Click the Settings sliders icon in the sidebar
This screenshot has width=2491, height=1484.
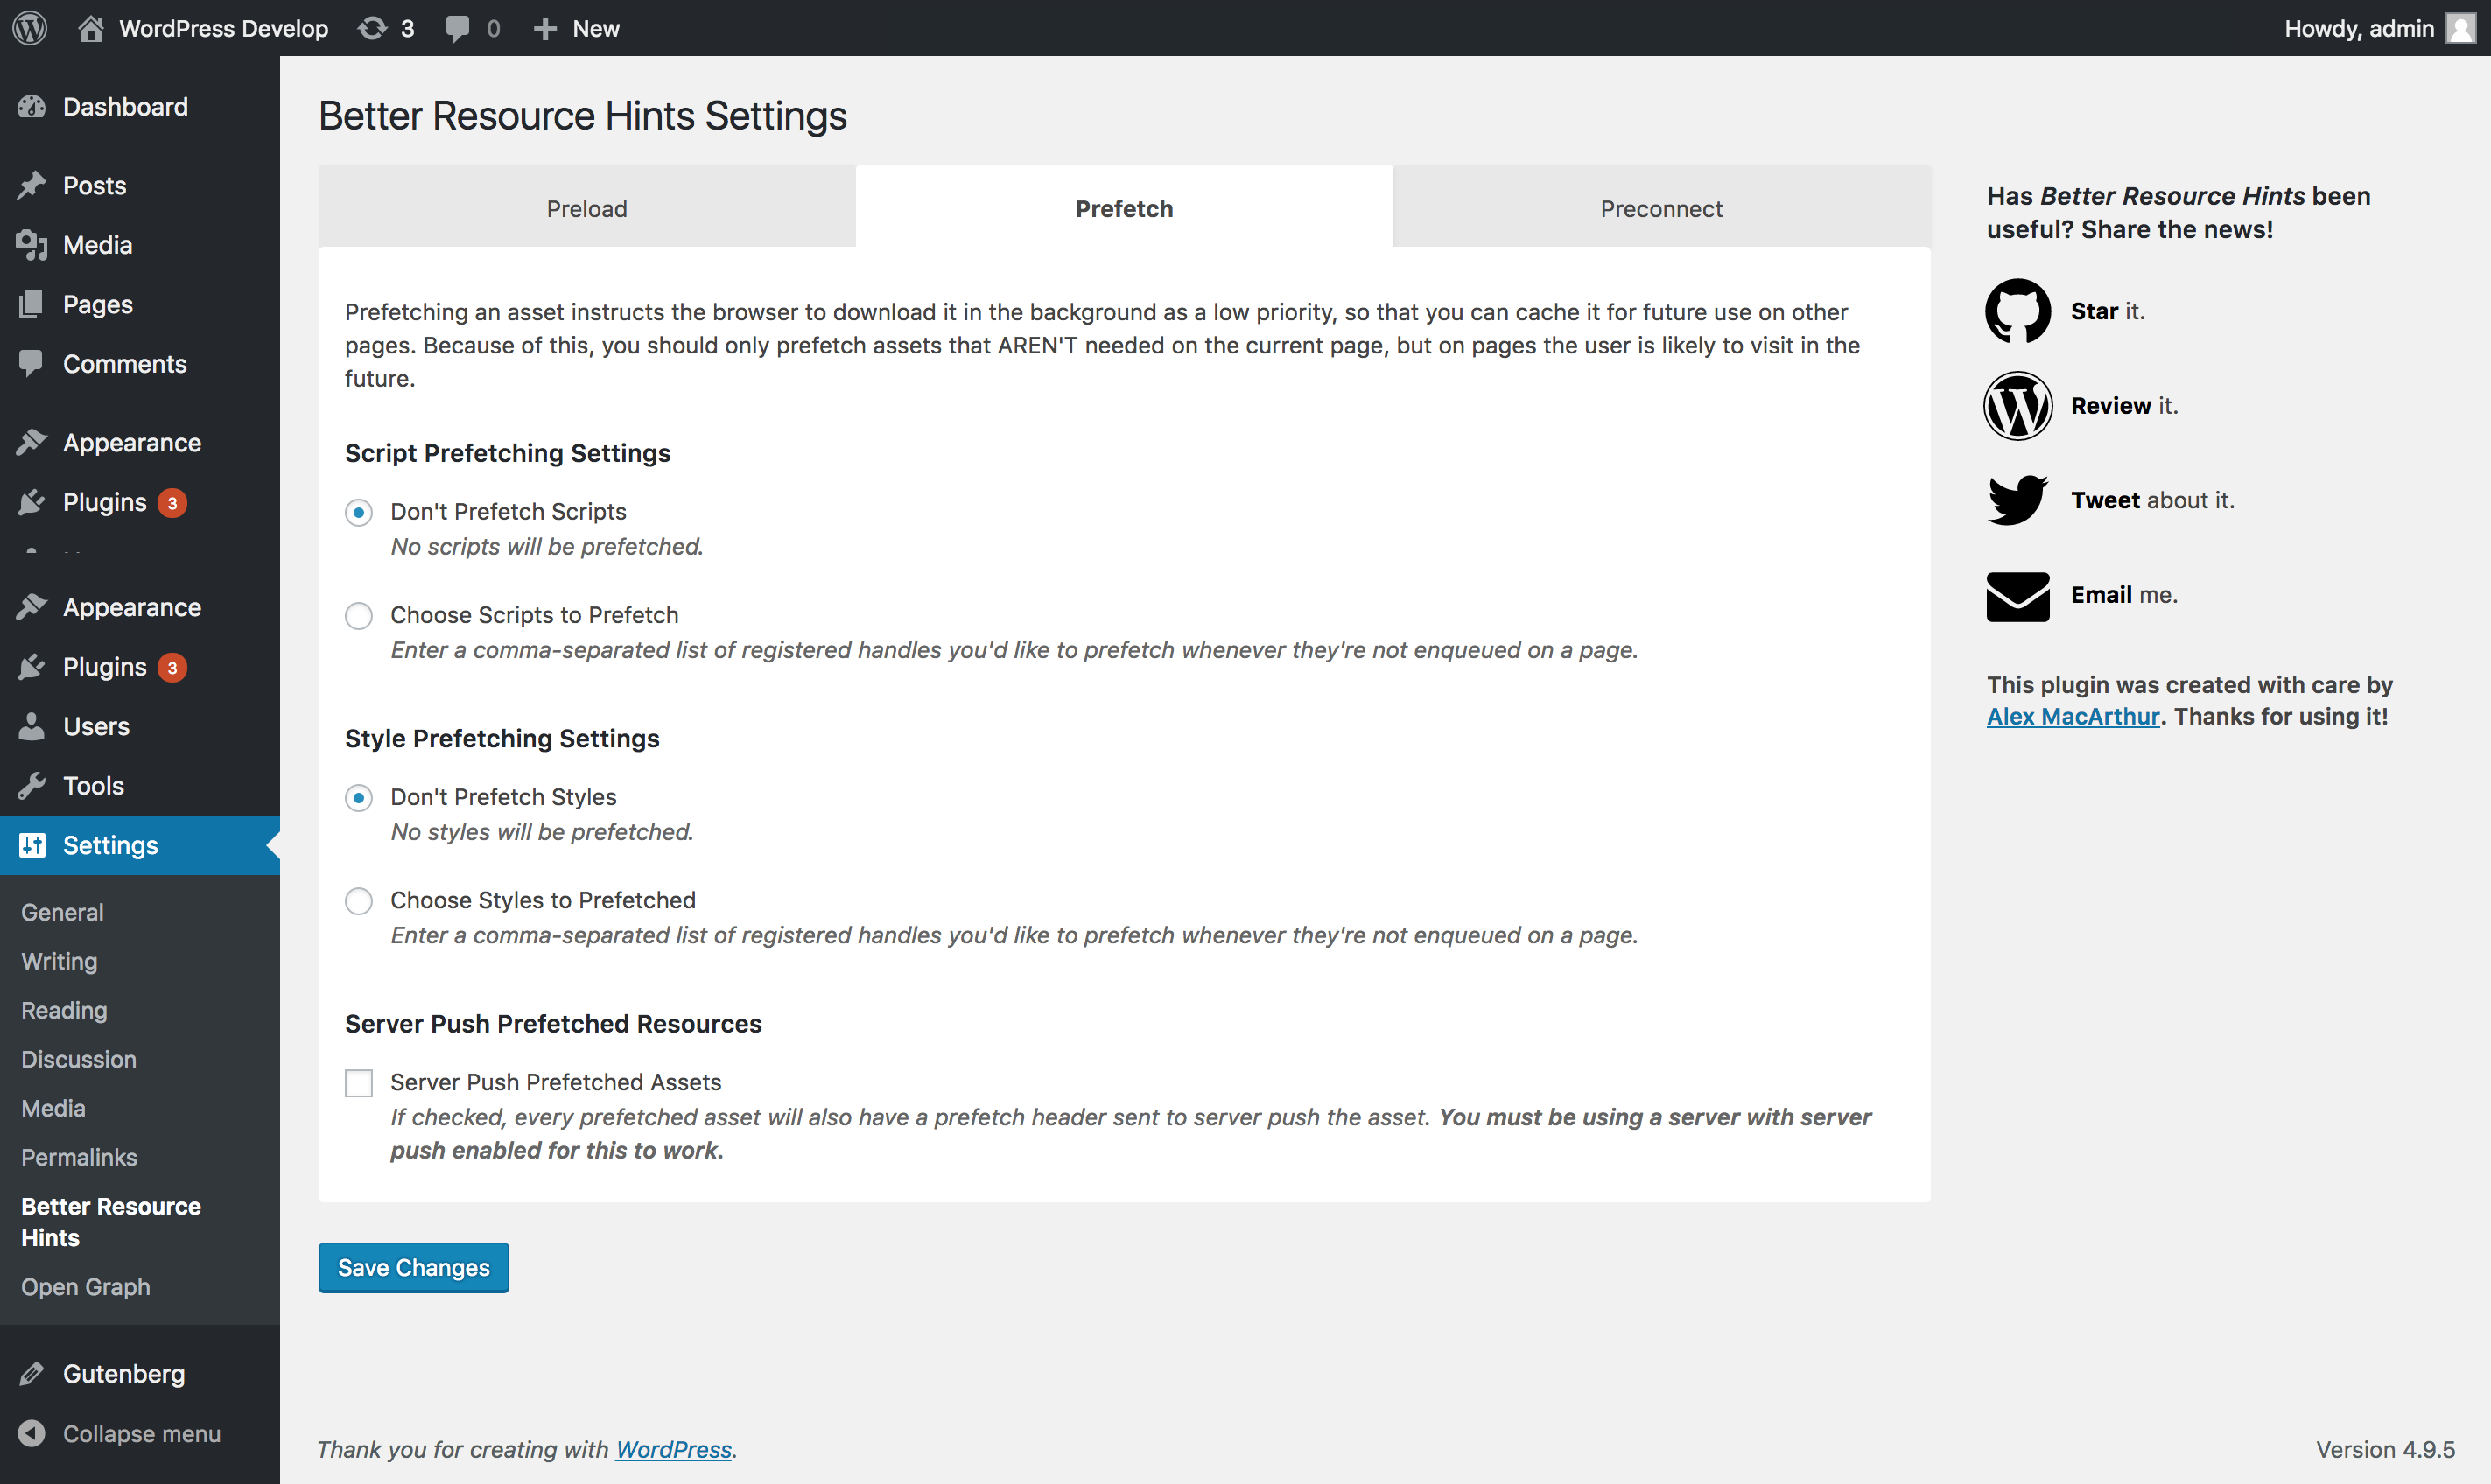click(32, 845)
